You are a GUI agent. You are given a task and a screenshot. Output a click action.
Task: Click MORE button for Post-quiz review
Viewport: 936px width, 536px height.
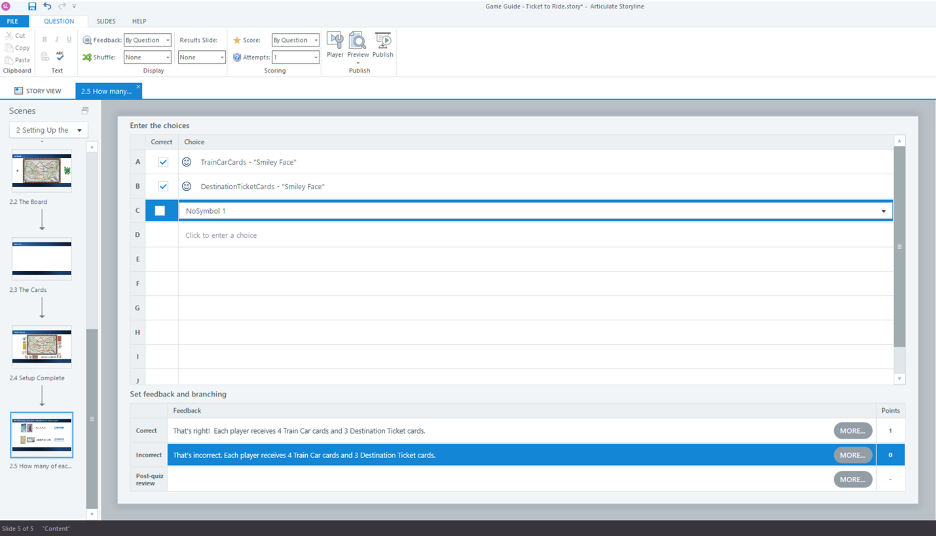click(x=852, y=479)
